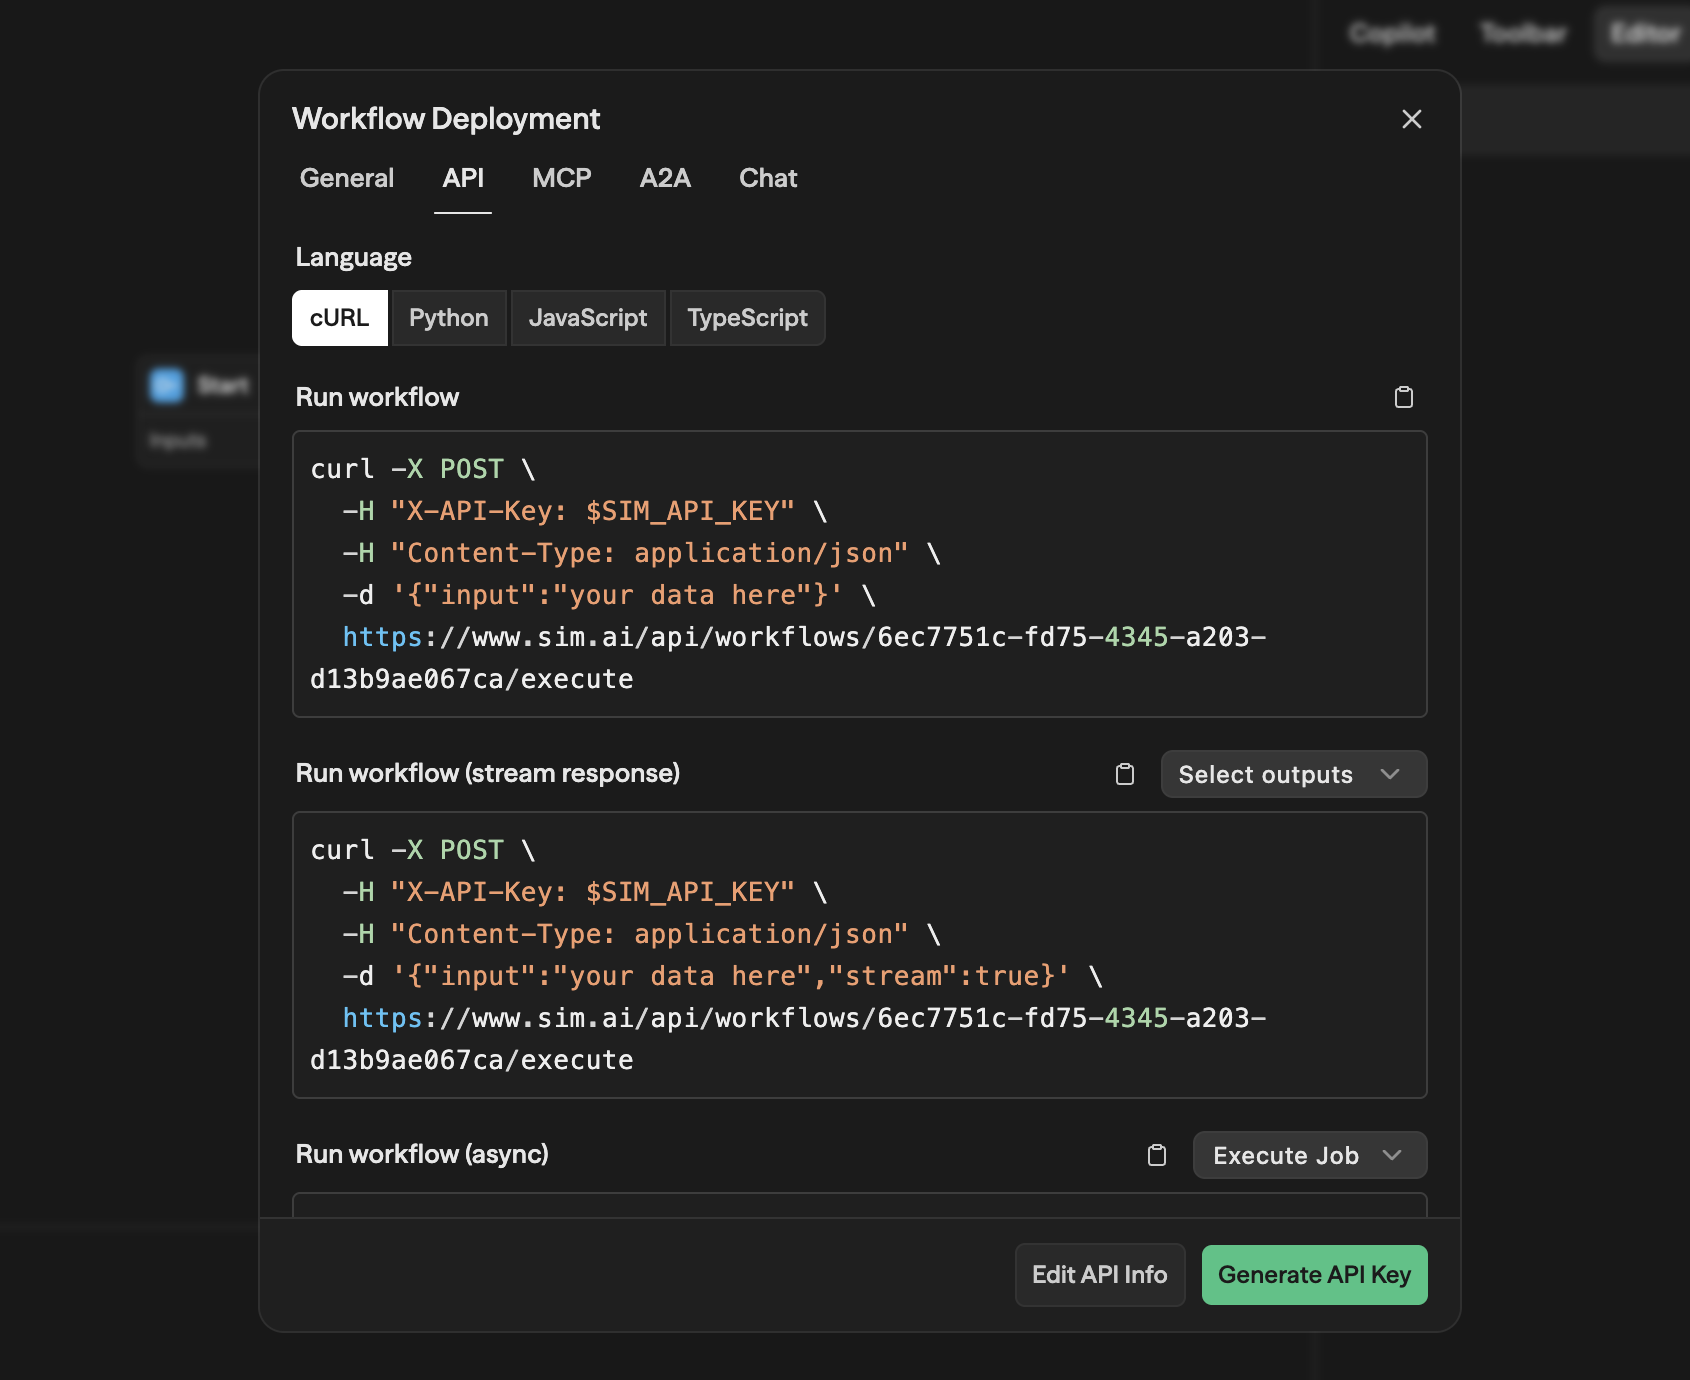Open the MCP tab
The height and width of the screenshot is (1380, 1690).
[561, 178]
